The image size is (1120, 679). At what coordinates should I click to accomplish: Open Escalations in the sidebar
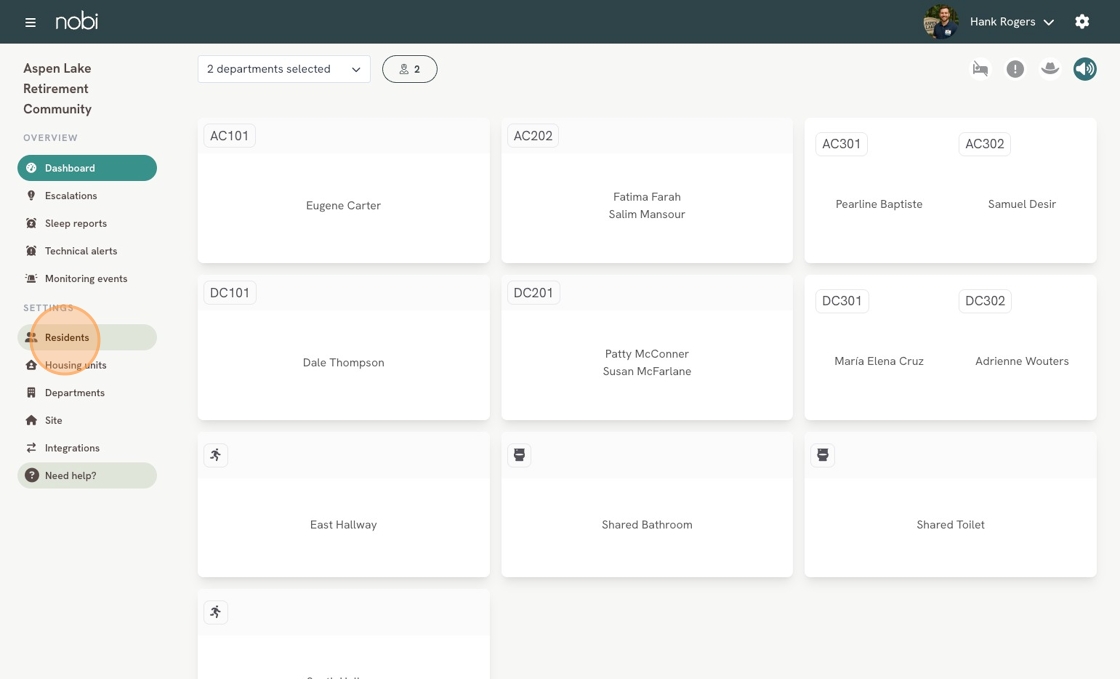[x=70, y=196]
